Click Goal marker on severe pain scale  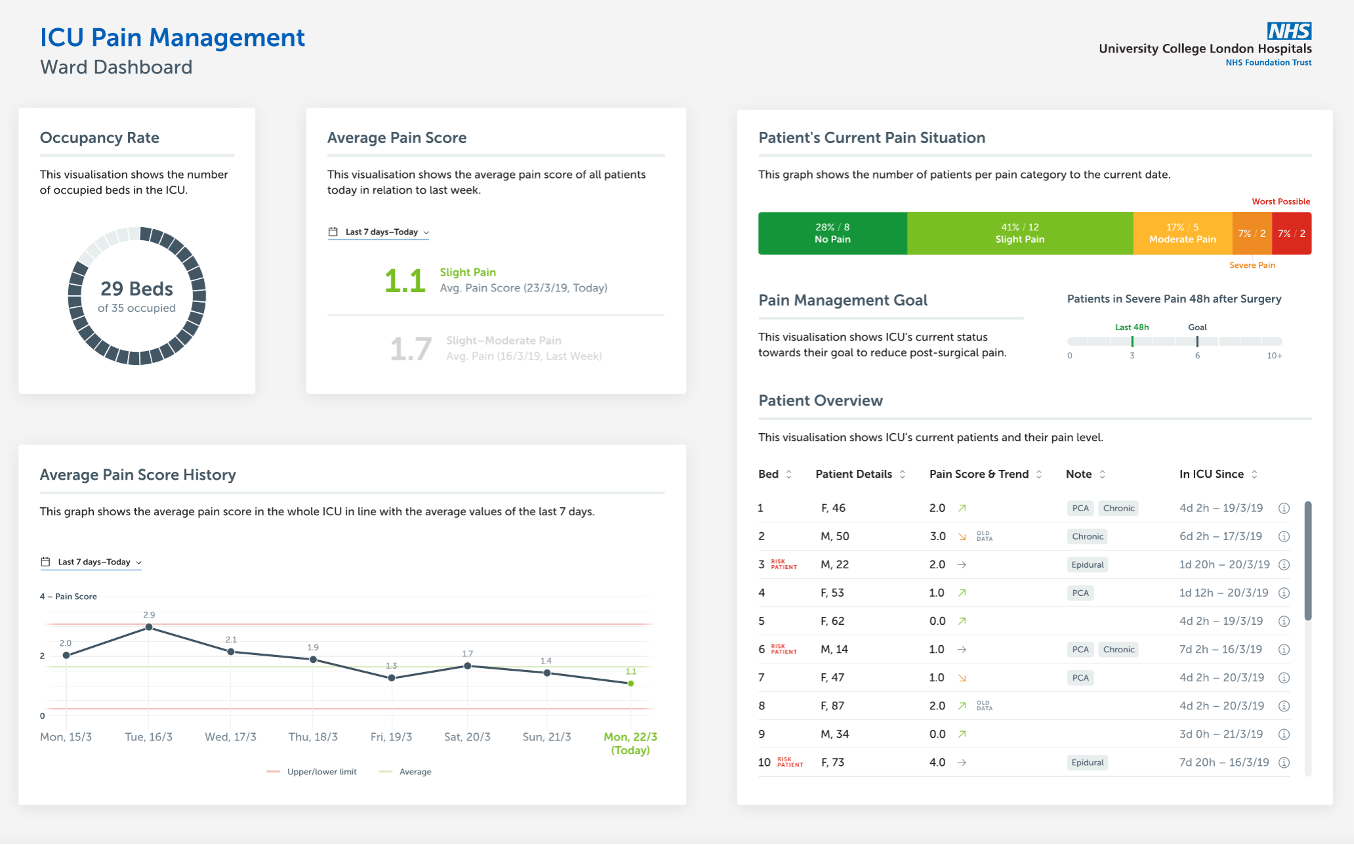1197,341
